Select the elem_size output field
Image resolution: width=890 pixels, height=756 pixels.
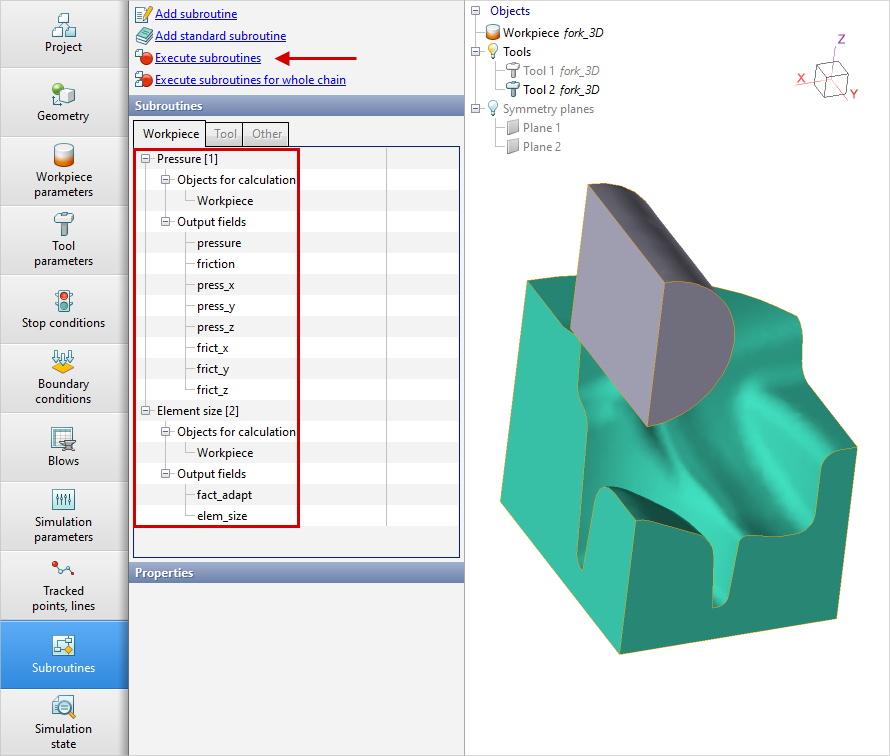tap(222, 516)
